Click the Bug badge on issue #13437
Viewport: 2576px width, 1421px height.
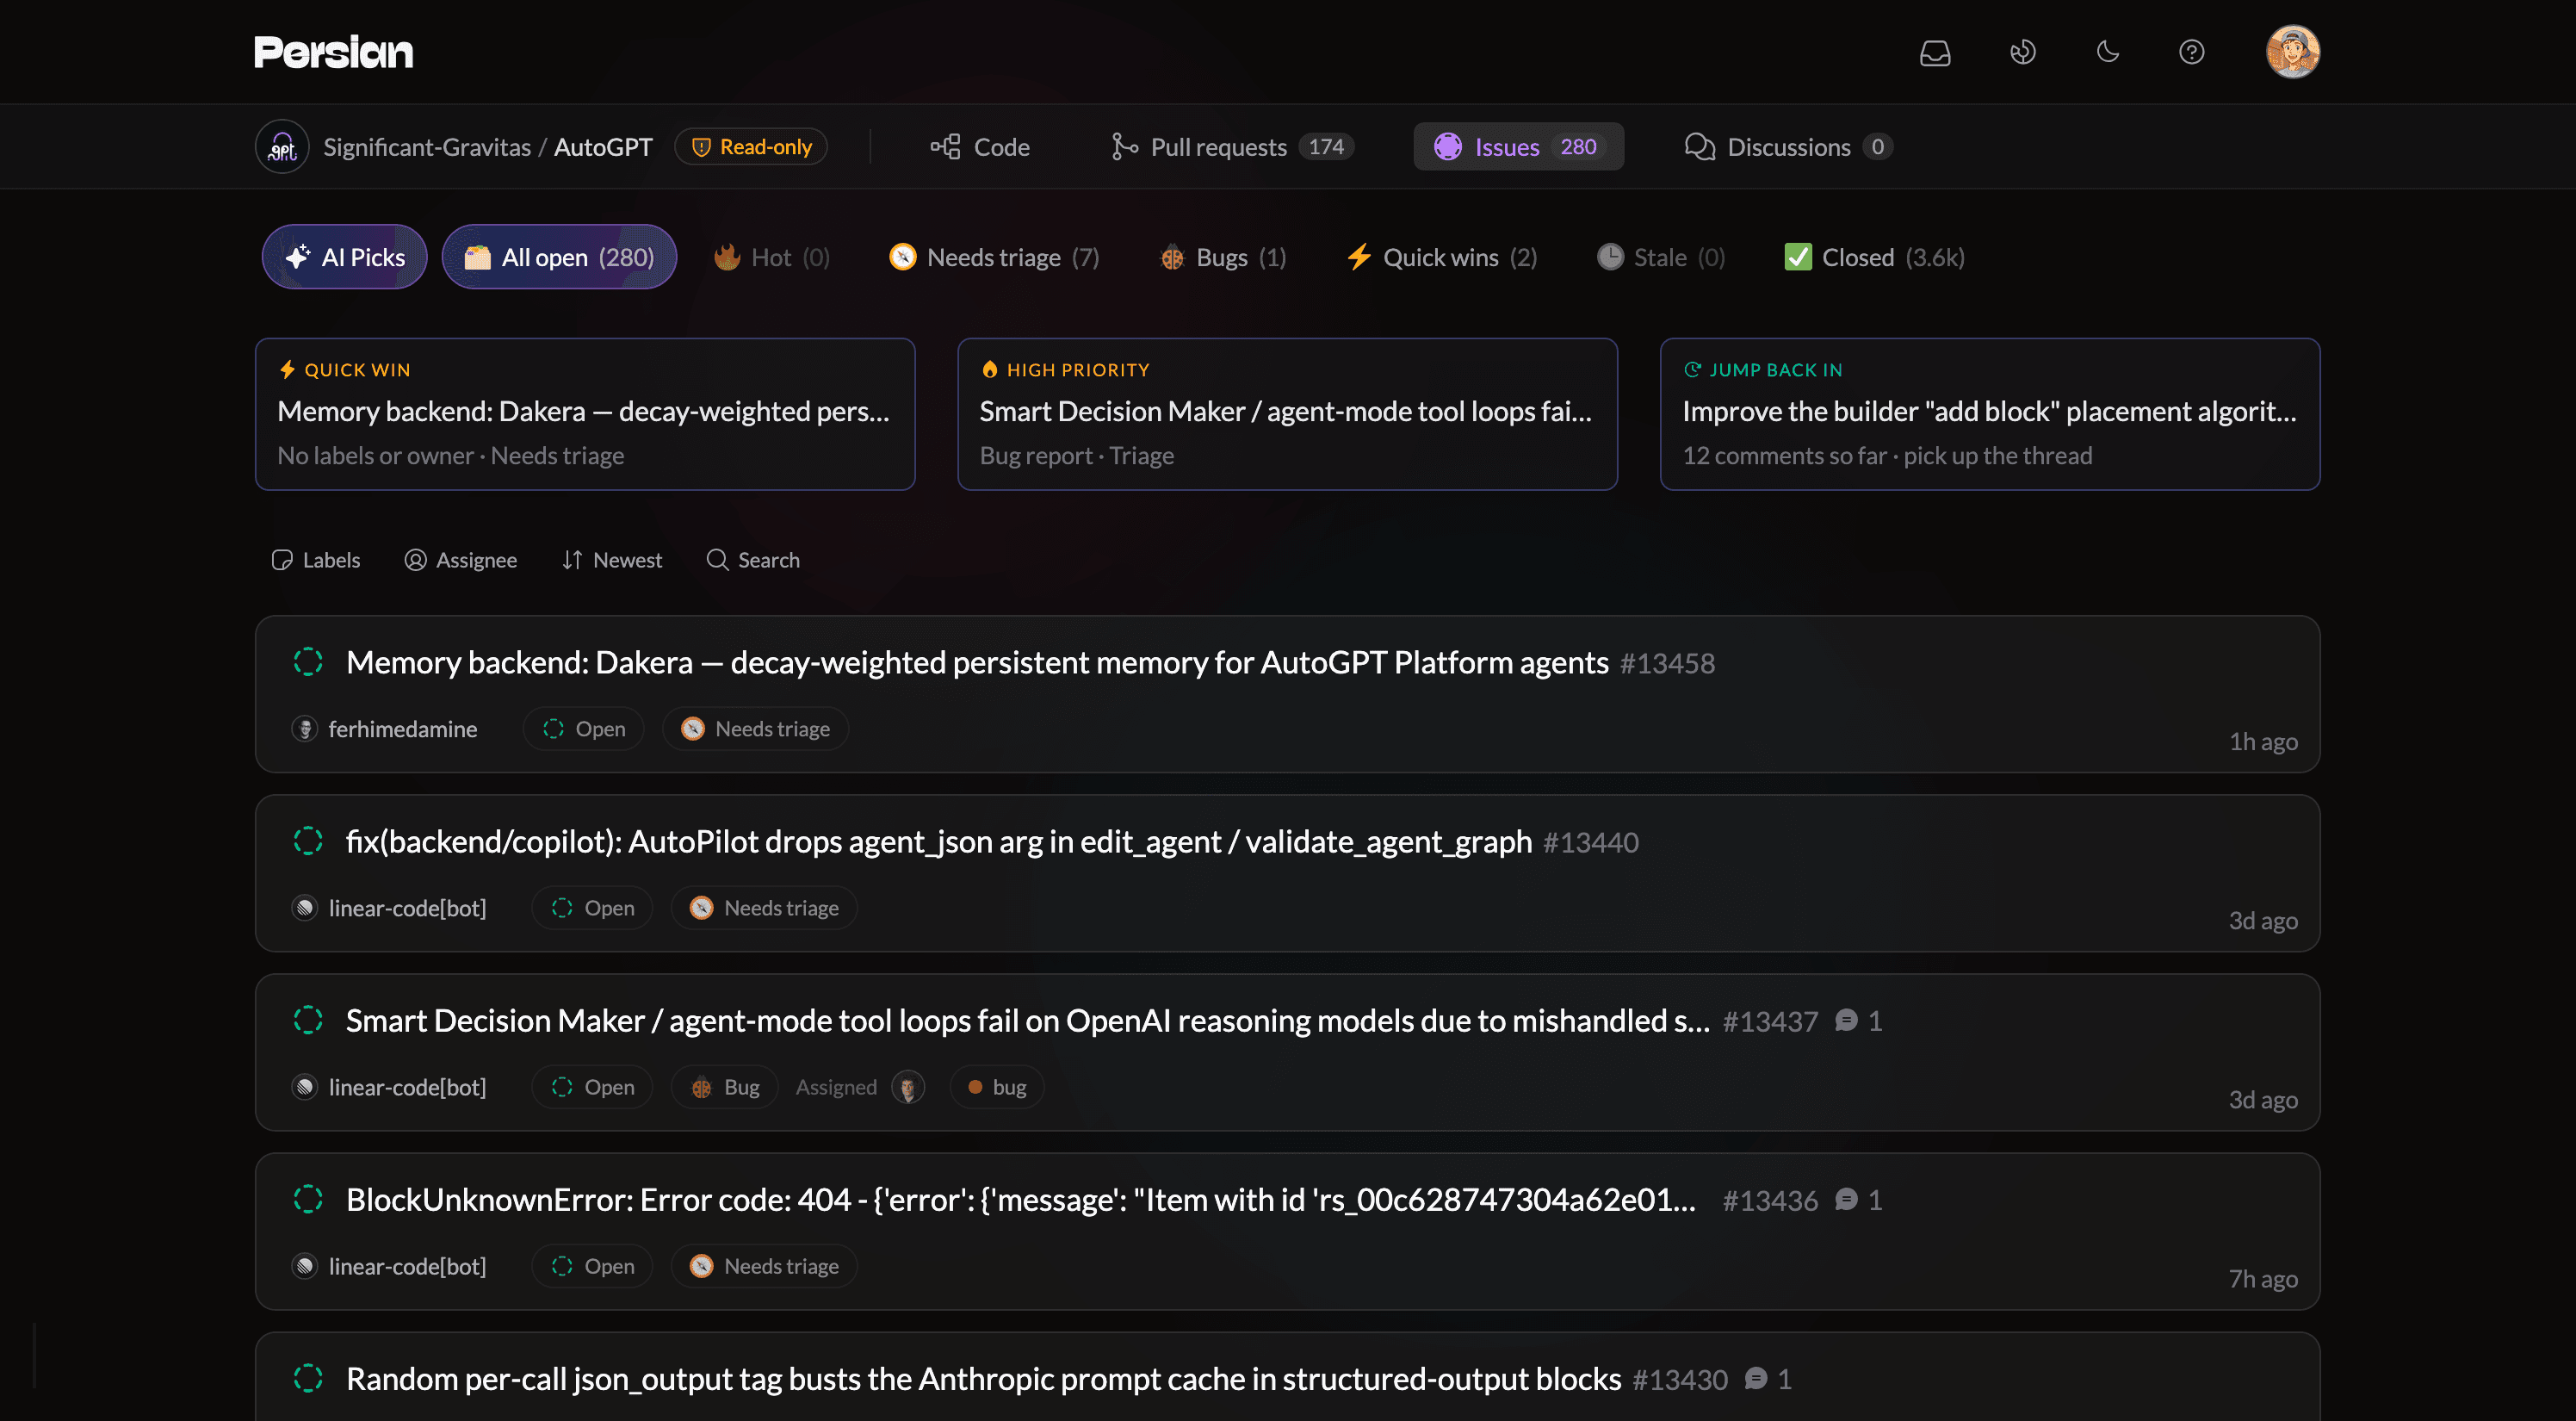click(x=725, y=1087)
